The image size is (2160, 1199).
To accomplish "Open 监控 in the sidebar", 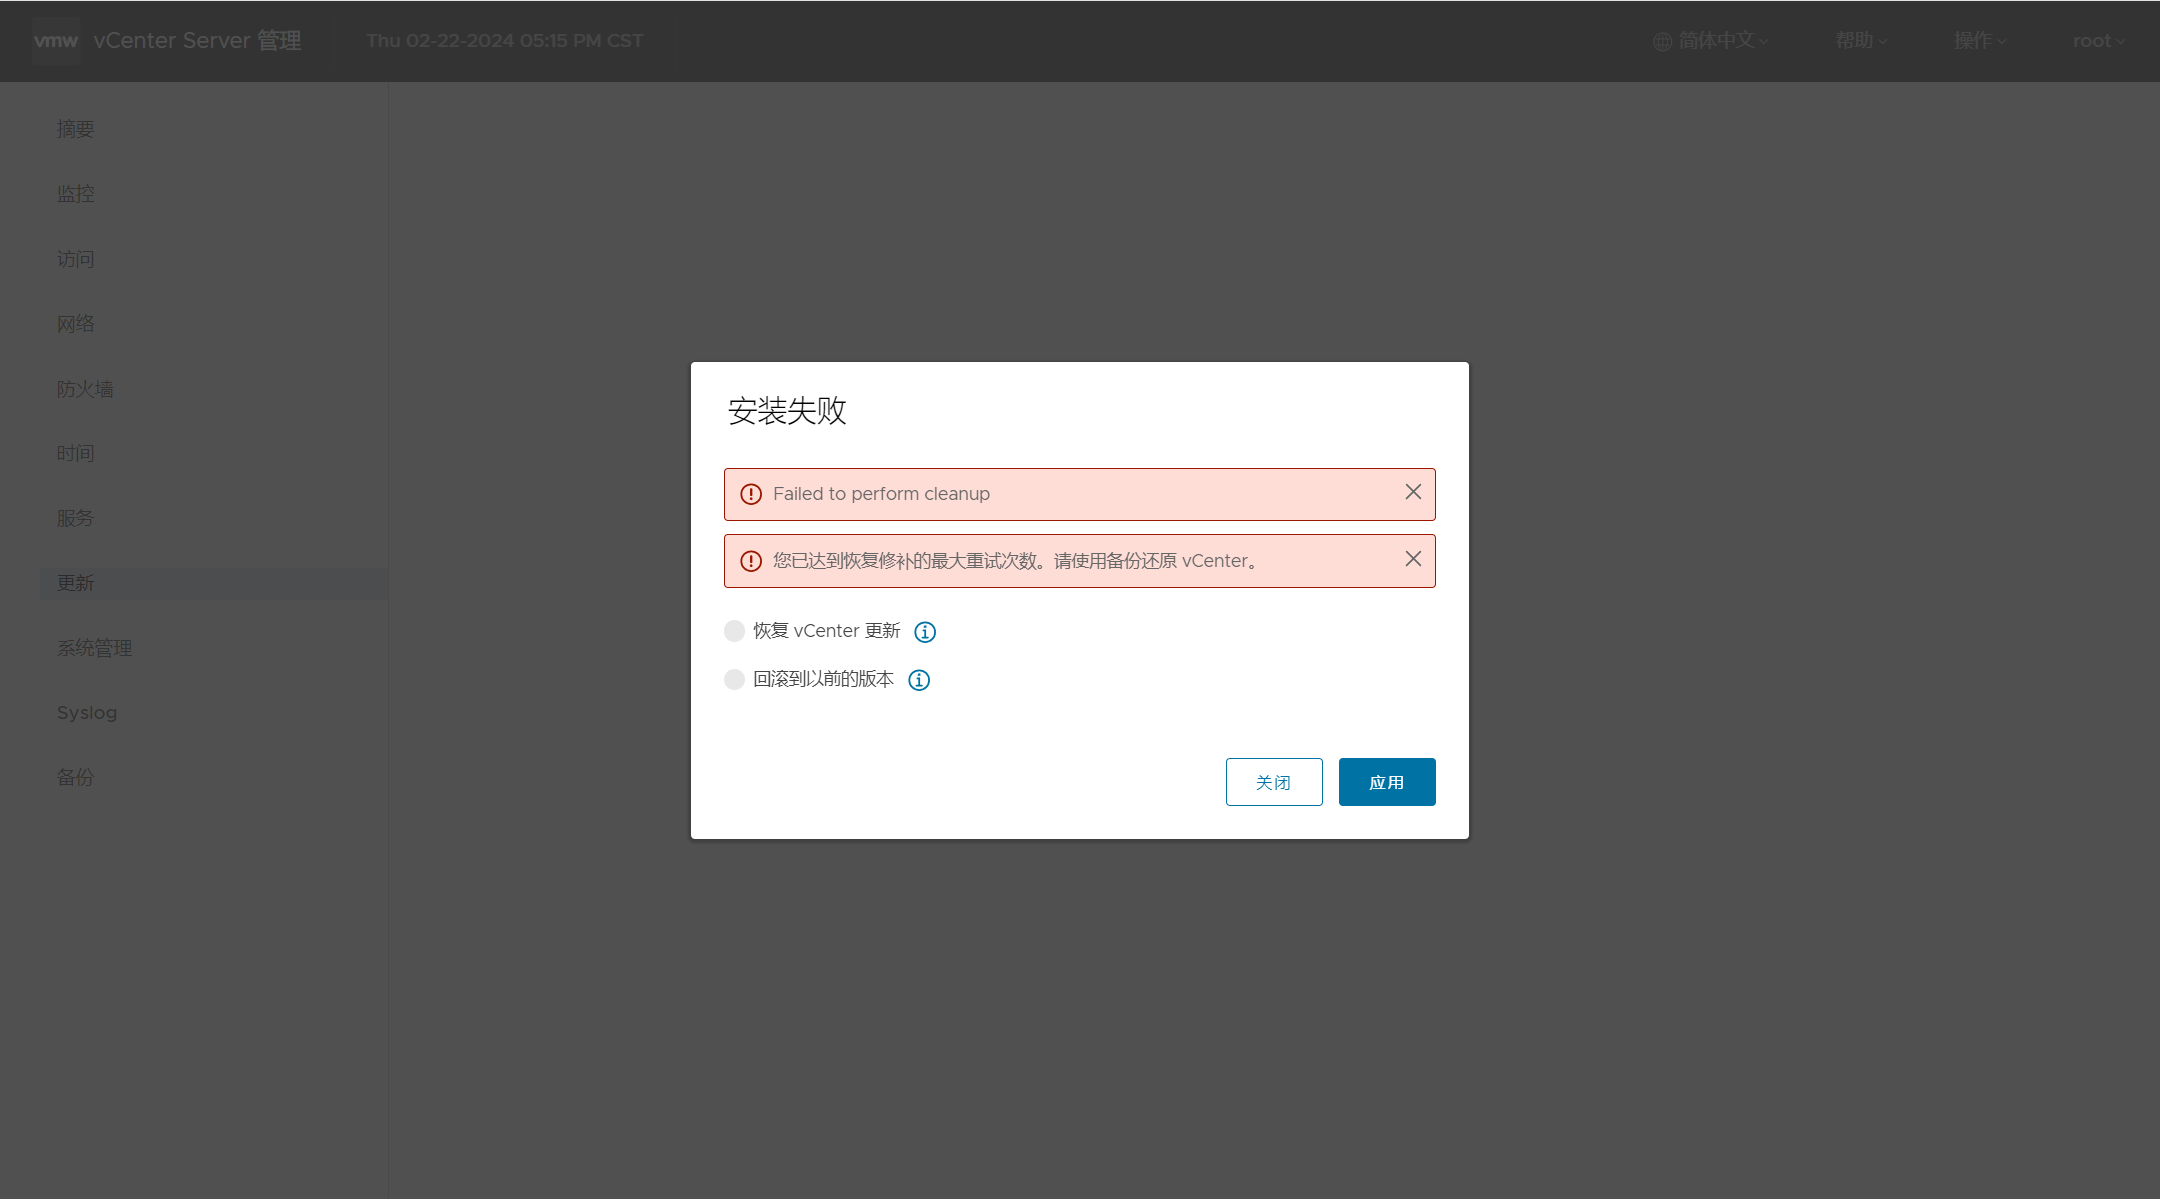I will 75,194.
